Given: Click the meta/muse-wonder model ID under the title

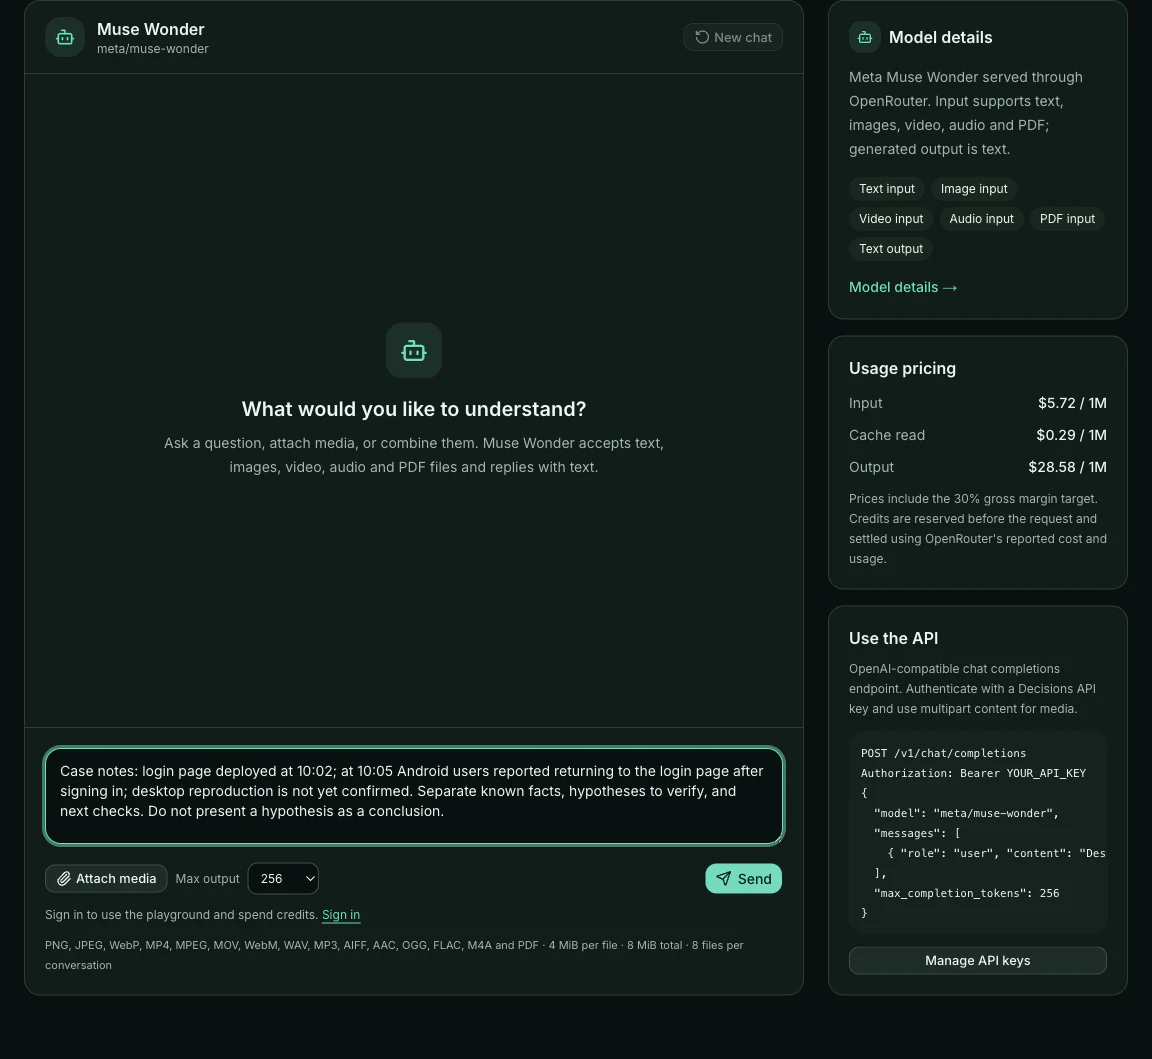Looking at the screenshot, I should 153,49.
